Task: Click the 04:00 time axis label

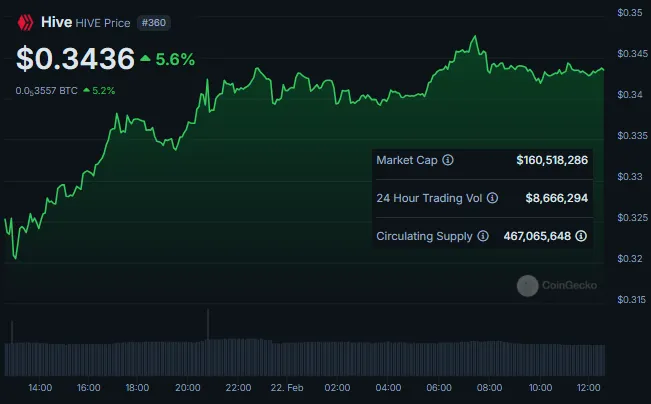Action: pyautogui.click(x=388, y=388)
